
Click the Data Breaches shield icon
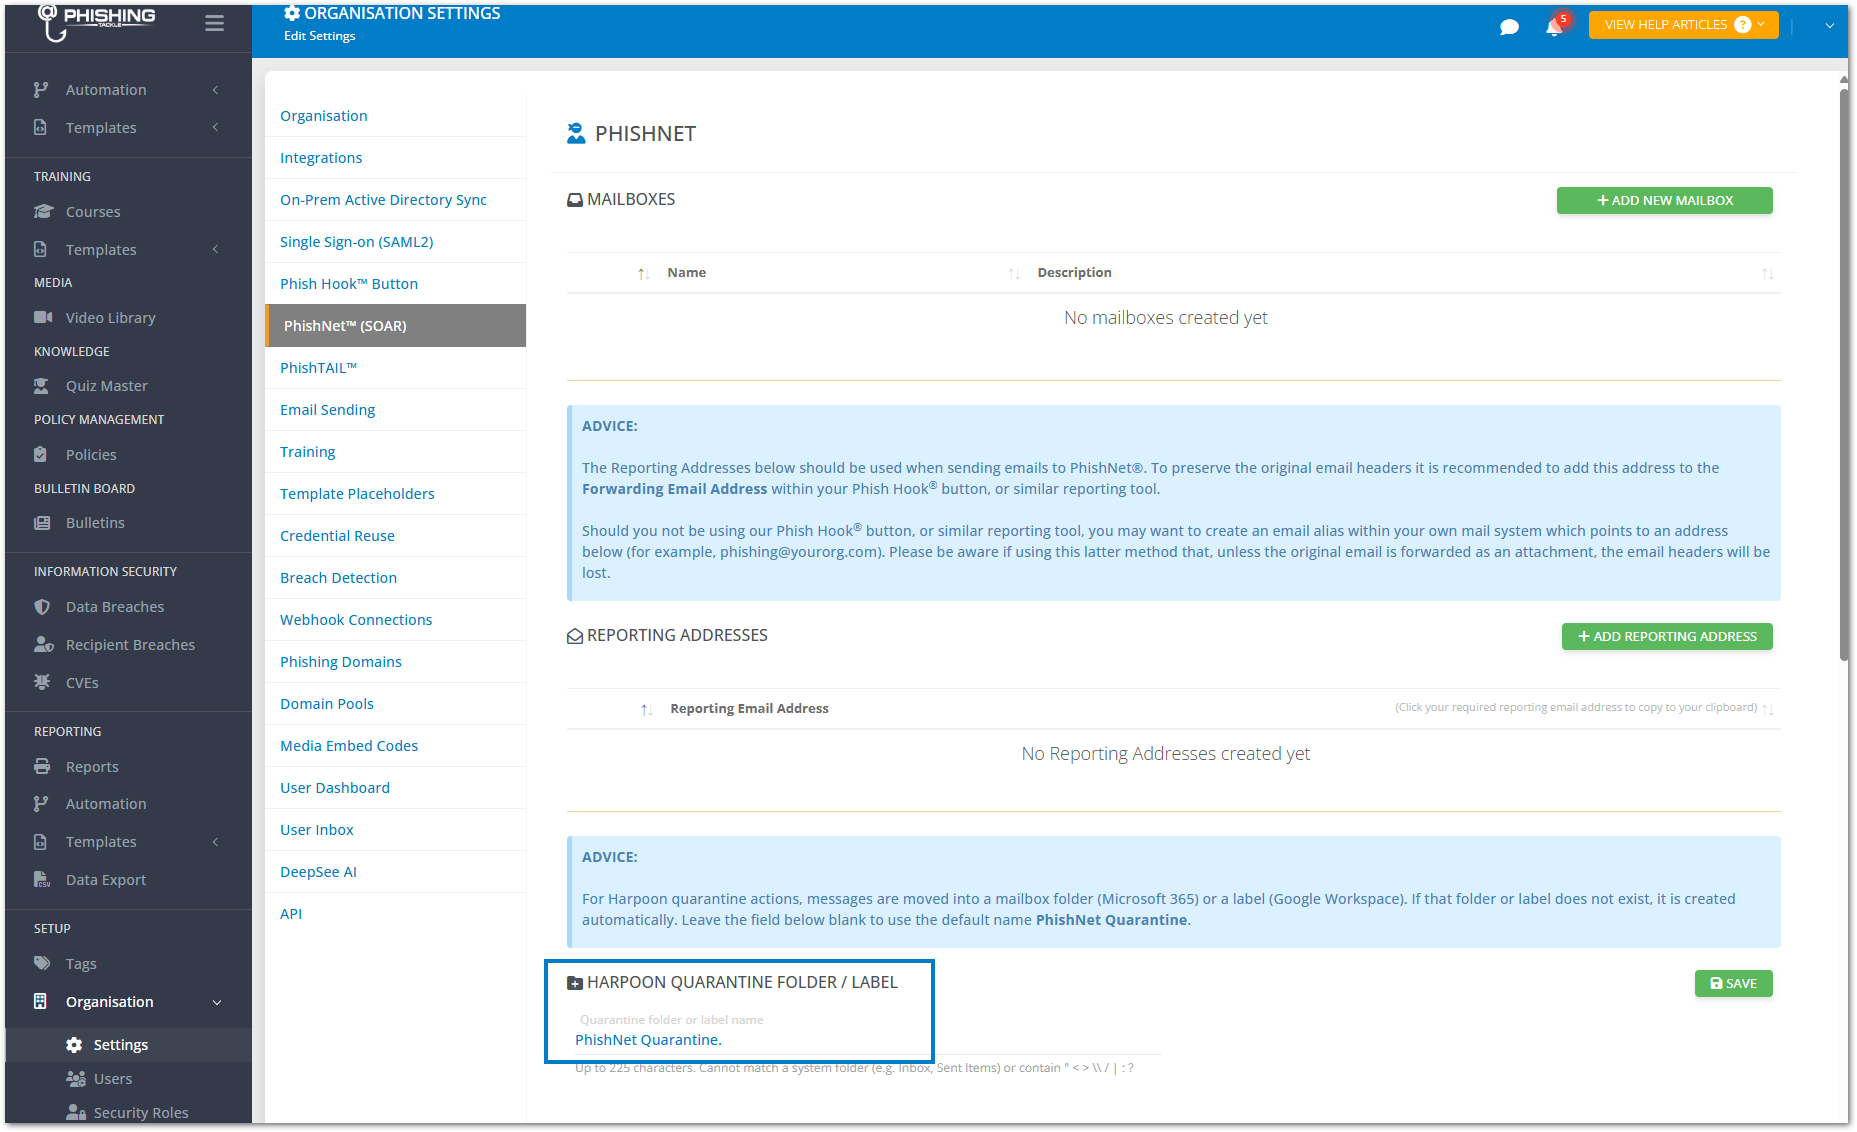click(42, 607)
